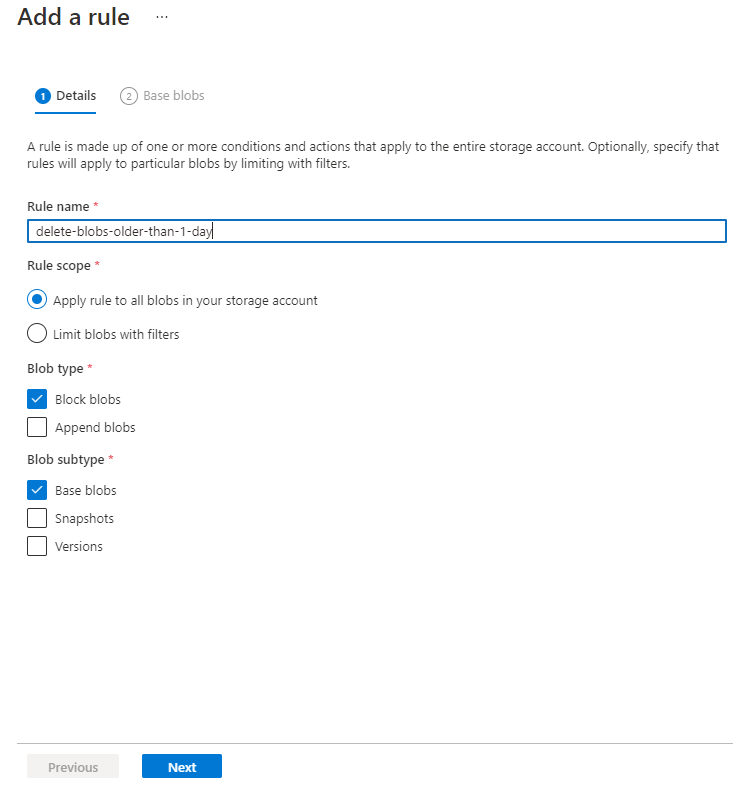Switch to the Details tab
This screenshot has height=785, width=733.
pos(66,96)
